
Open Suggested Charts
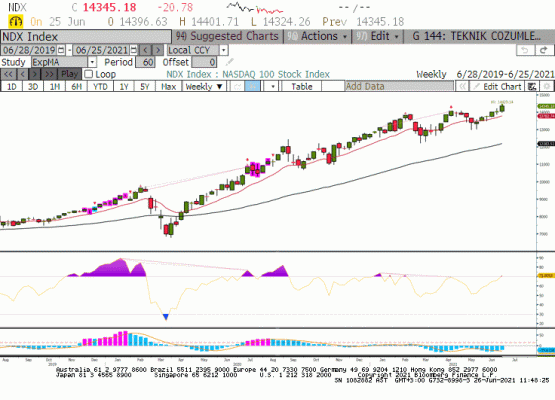[x=228, y=36]
